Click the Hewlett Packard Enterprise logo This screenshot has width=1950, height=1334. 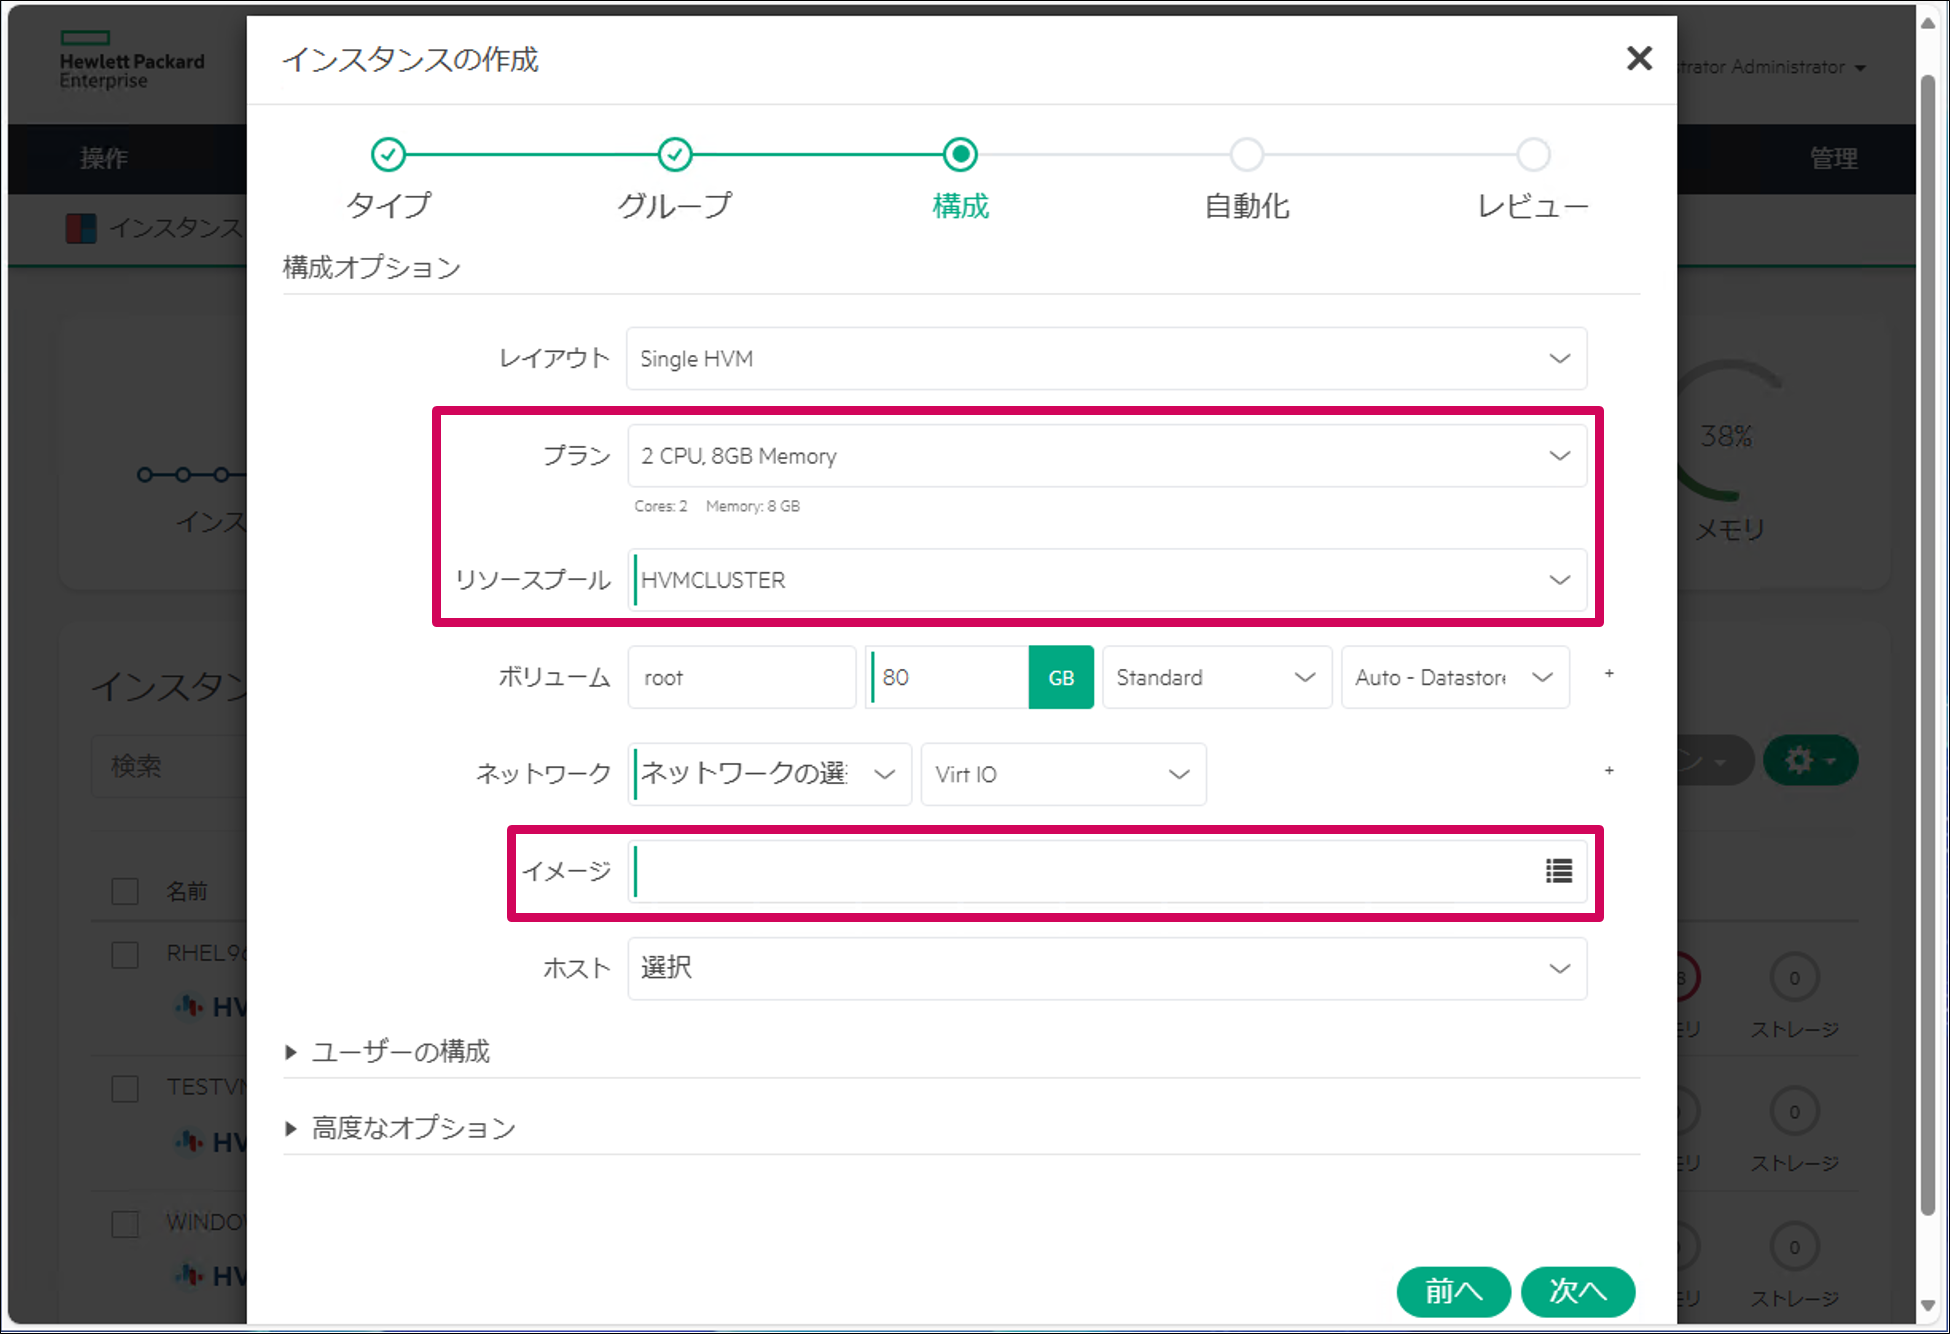pos(132,62)
